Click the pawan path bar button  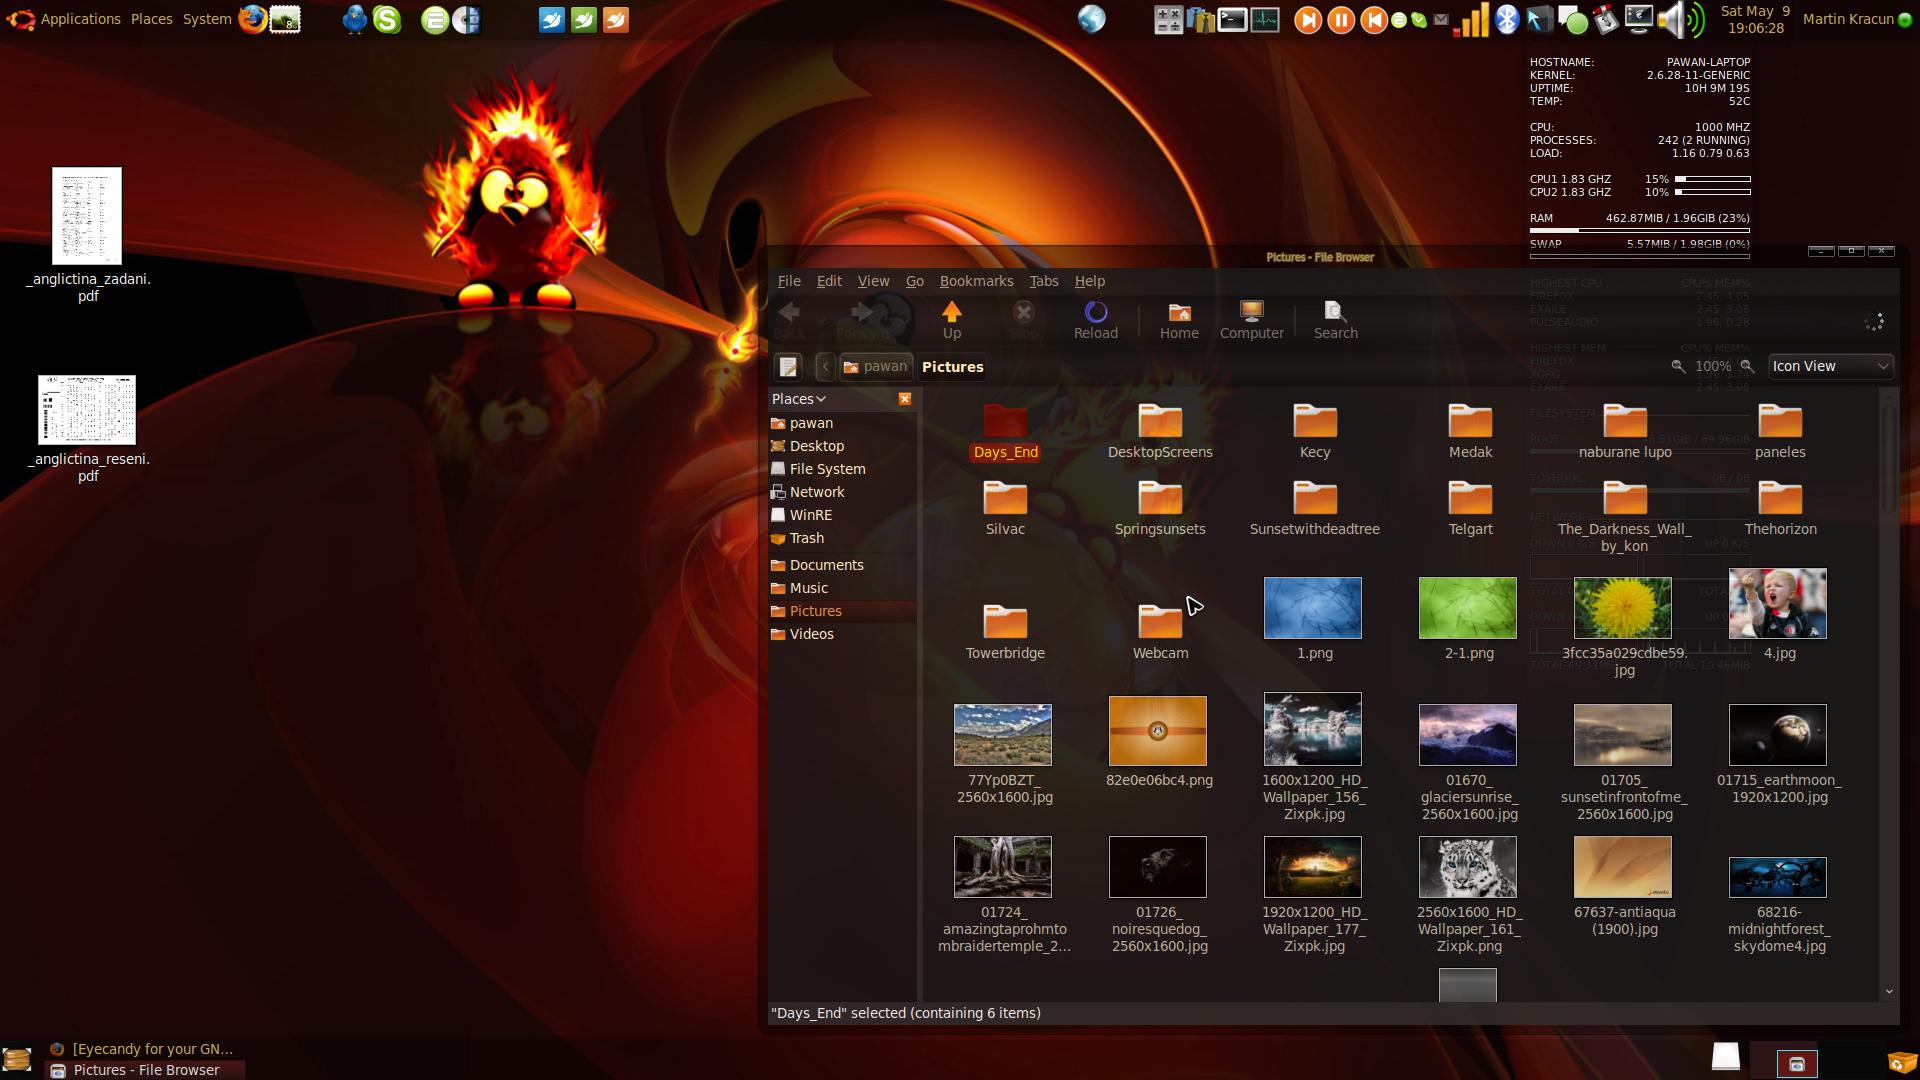(875, 367)
